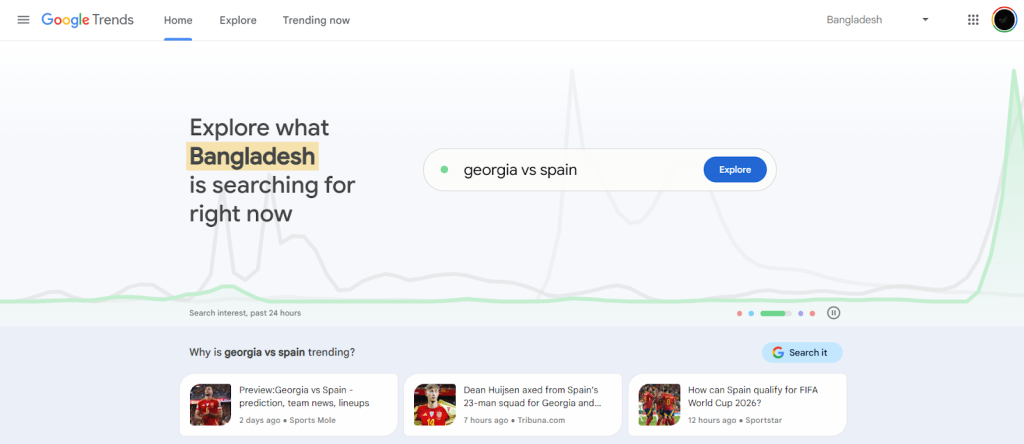
Task: Open the Google apps grid
Action: 973,20
